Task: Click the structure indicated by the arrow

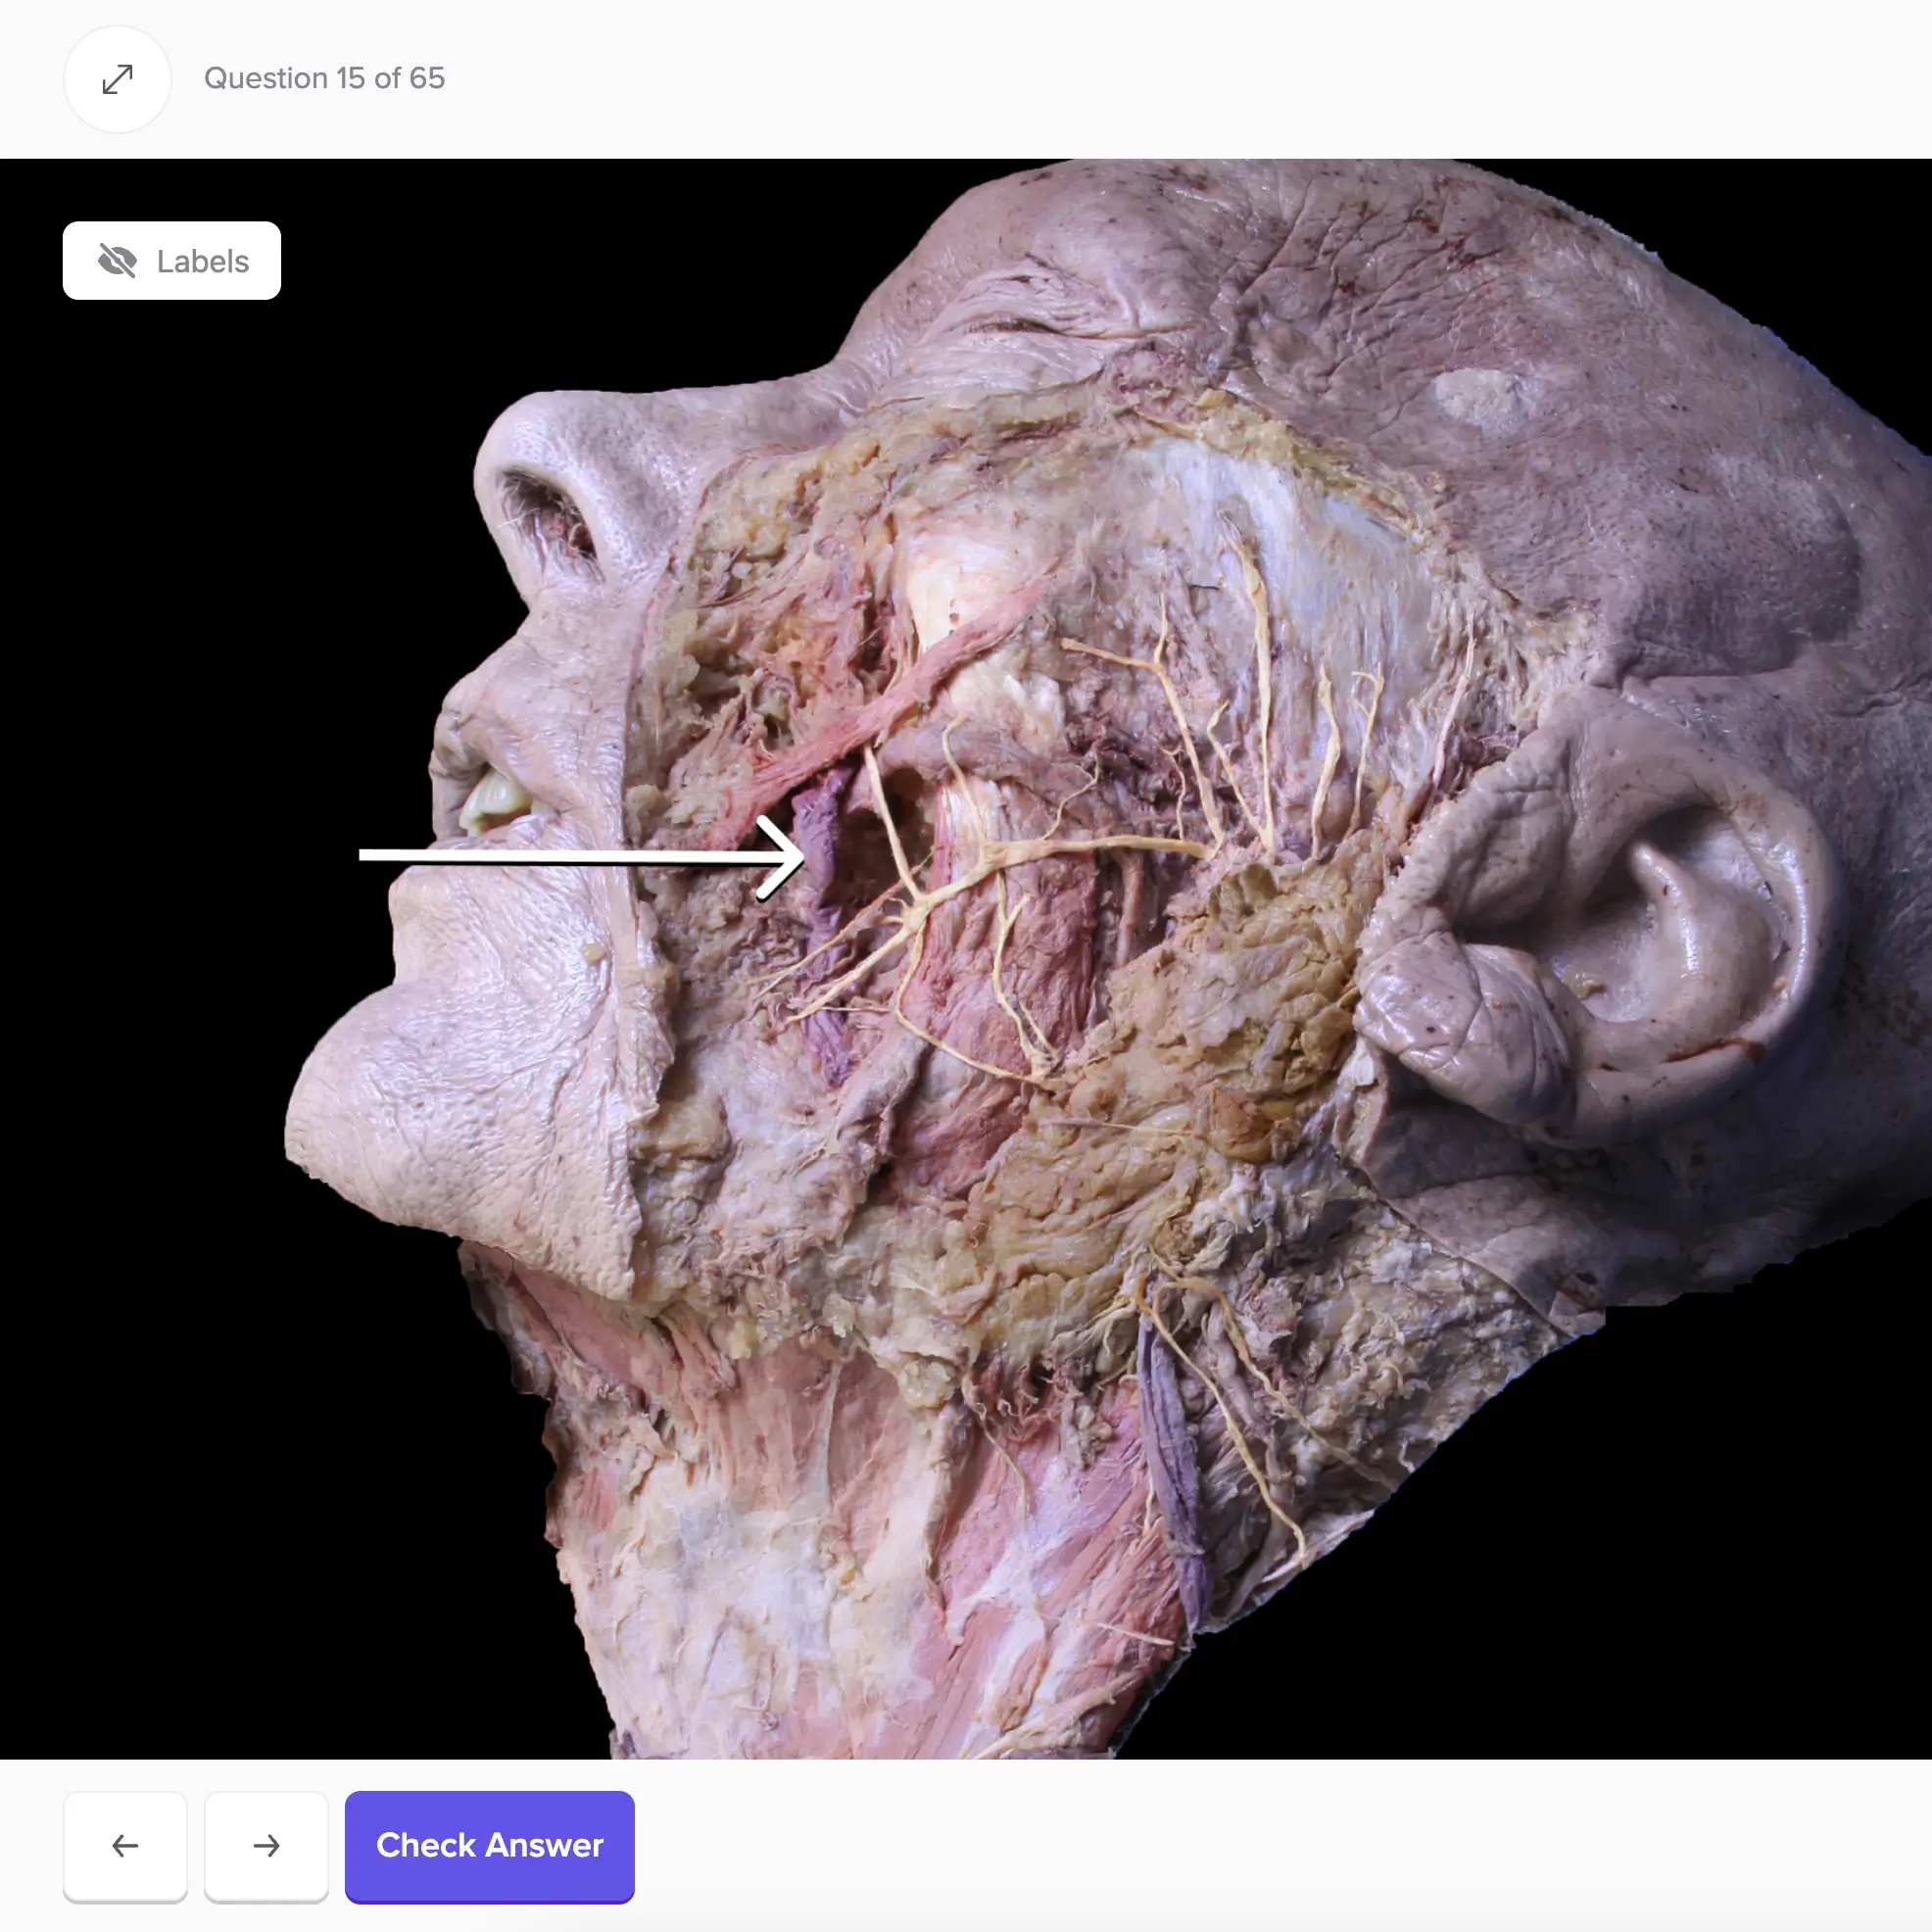Action: tap(820, 860)
